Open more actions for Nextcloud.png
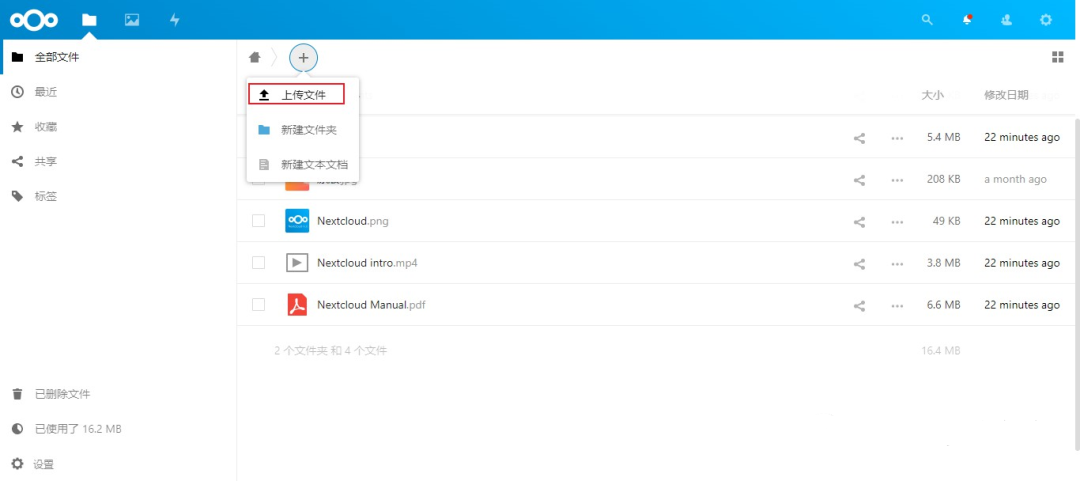 [897, 221]
